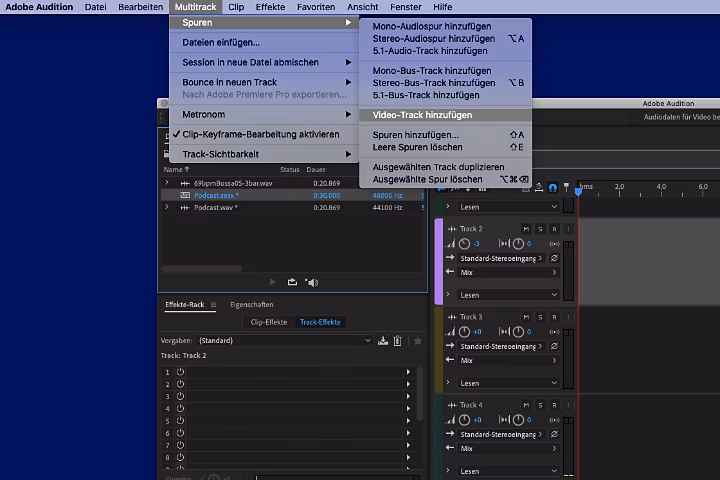Open Track 2 Standard-Stereoeingang input dropdown
This screenshot has width=720, height=480.
pyautogui.click(x=501, y=258)
